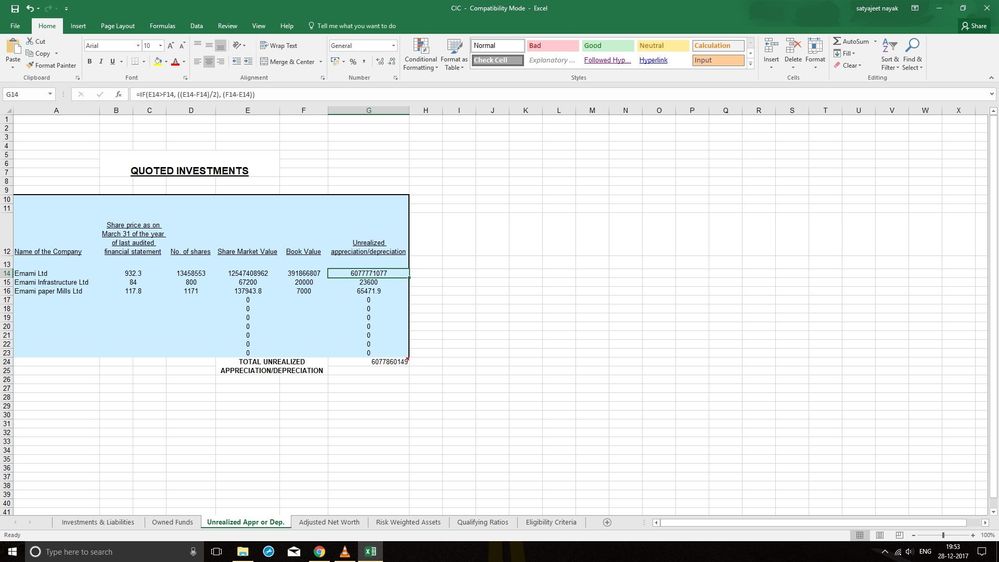Toggle Center horizontal alignment

(x=209, y=62)
